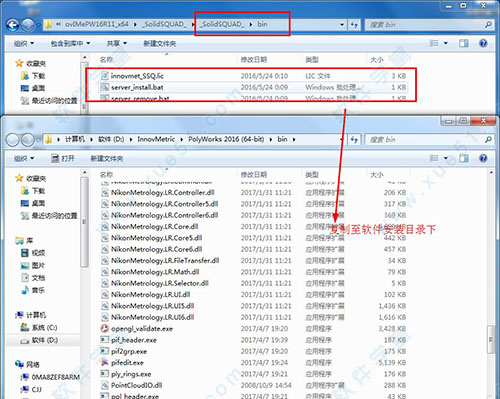Click refresh button in lower window address bar
Viewport: 500px width, 399px height.
pos(354,139)
